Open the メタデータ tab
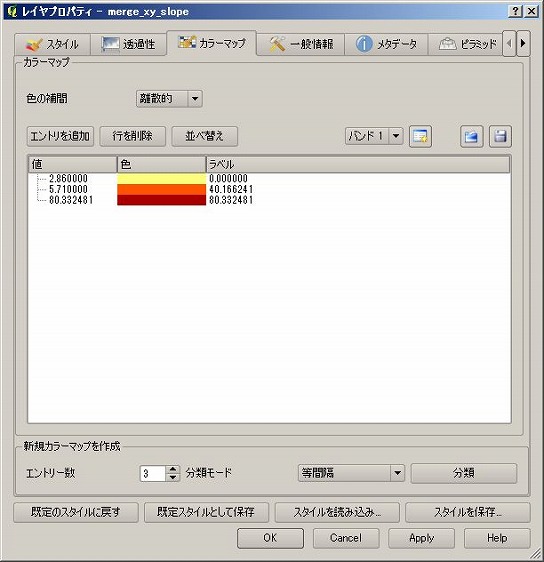 click(x=386, y=44)
